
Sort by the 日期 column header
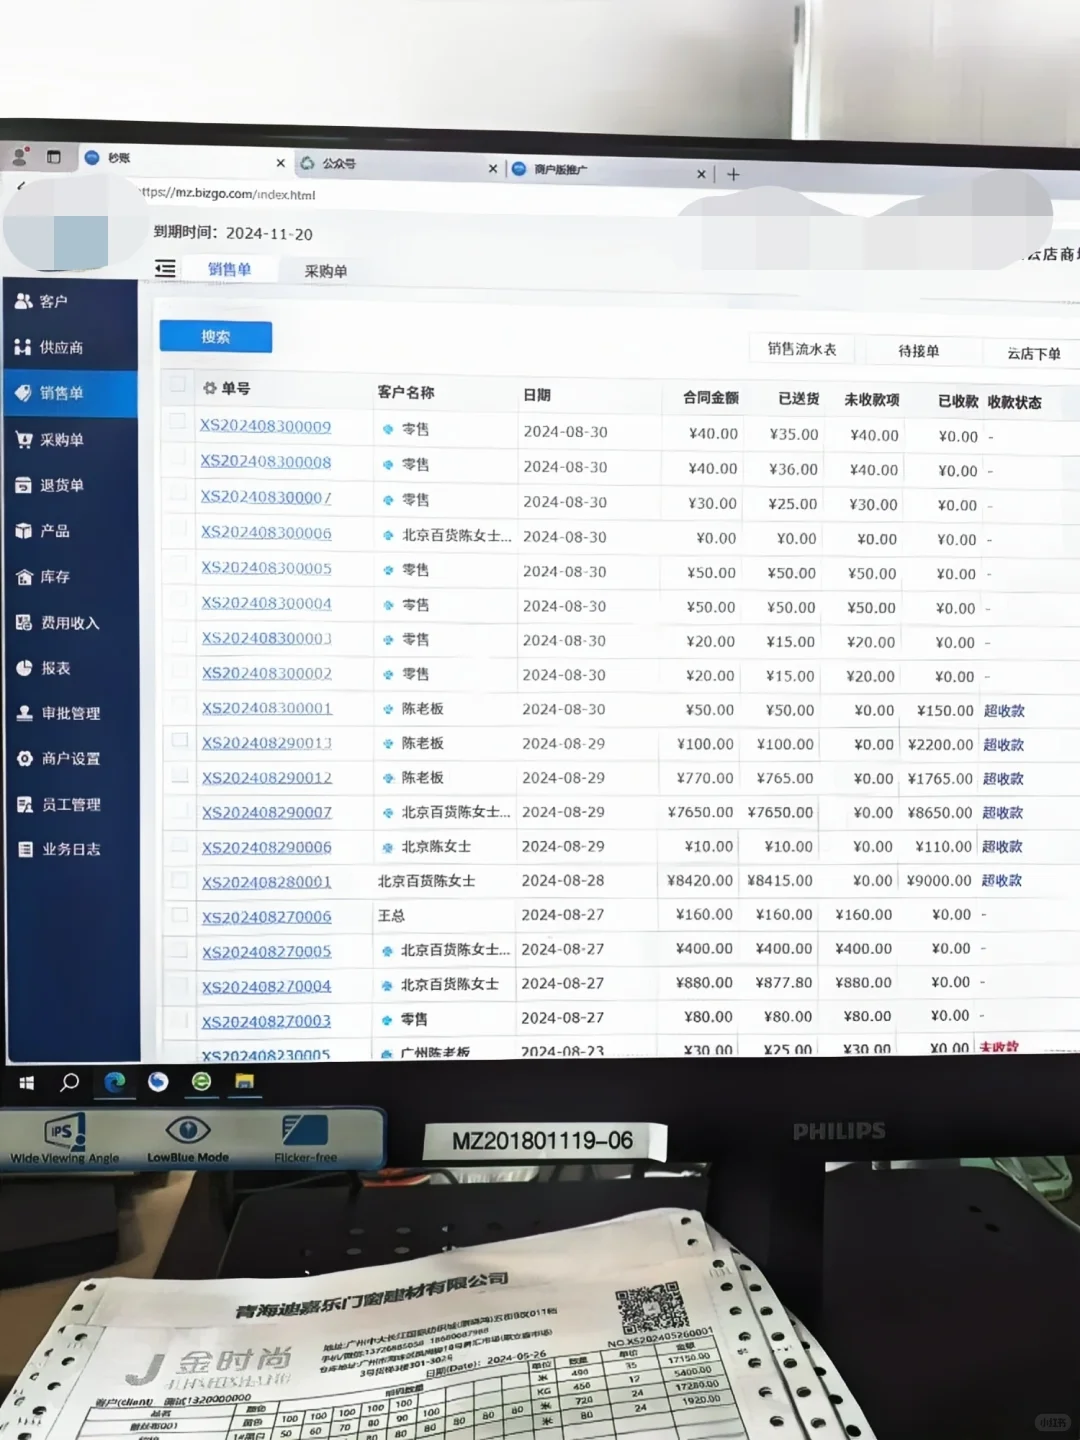tap(537, 395)
